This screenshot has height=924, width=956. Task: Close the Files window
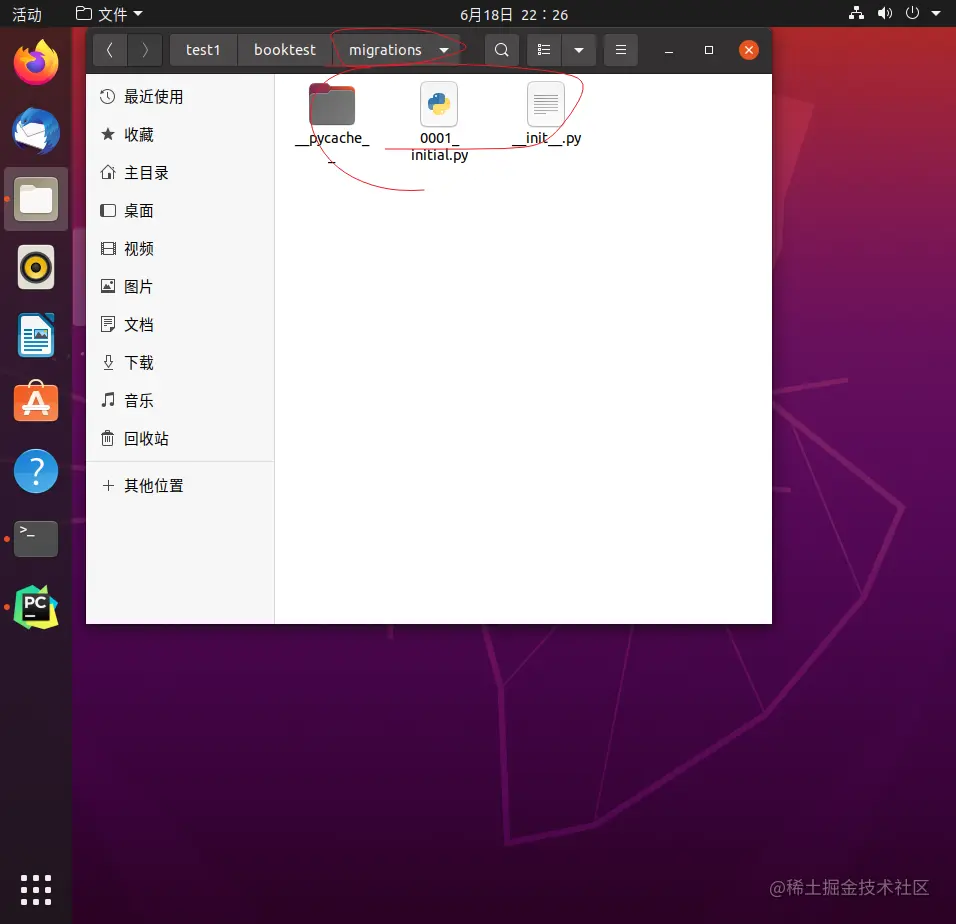(x=749, y=50)
